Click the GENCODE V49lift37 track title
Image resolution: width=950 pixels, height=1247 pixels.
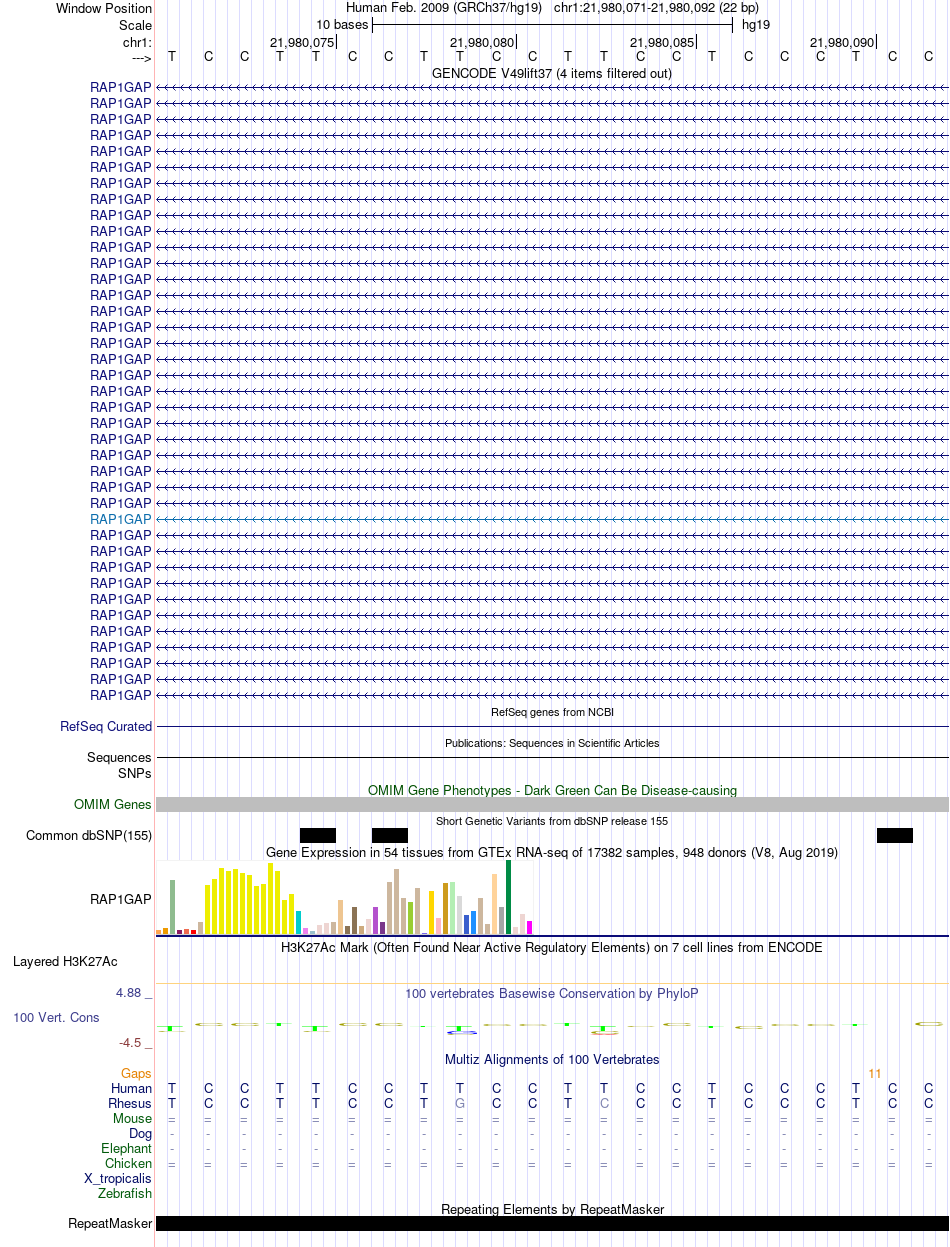[552, 73]
